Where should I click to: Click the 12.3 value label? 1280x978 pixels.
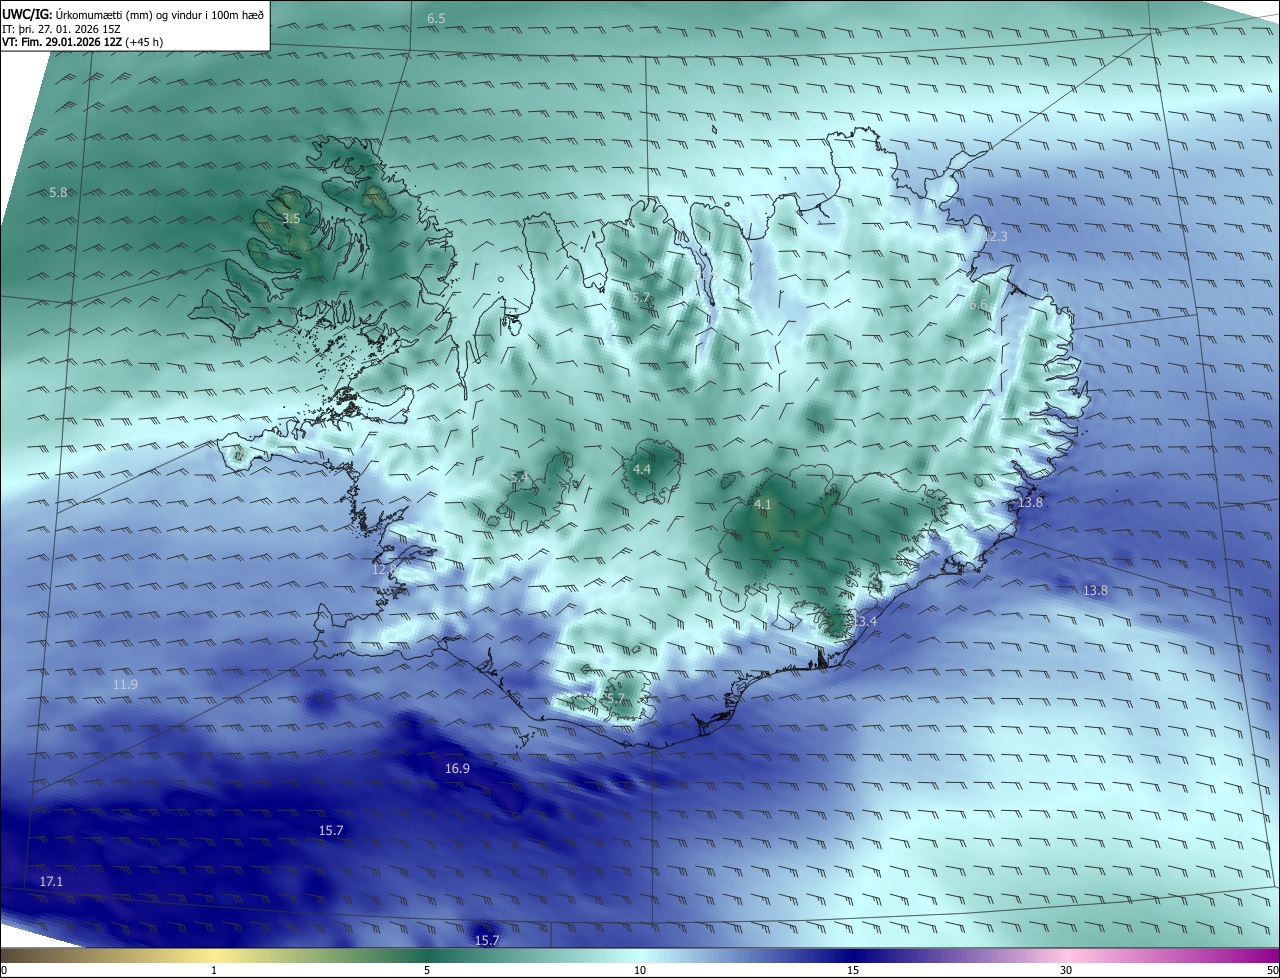coord(996,237)
